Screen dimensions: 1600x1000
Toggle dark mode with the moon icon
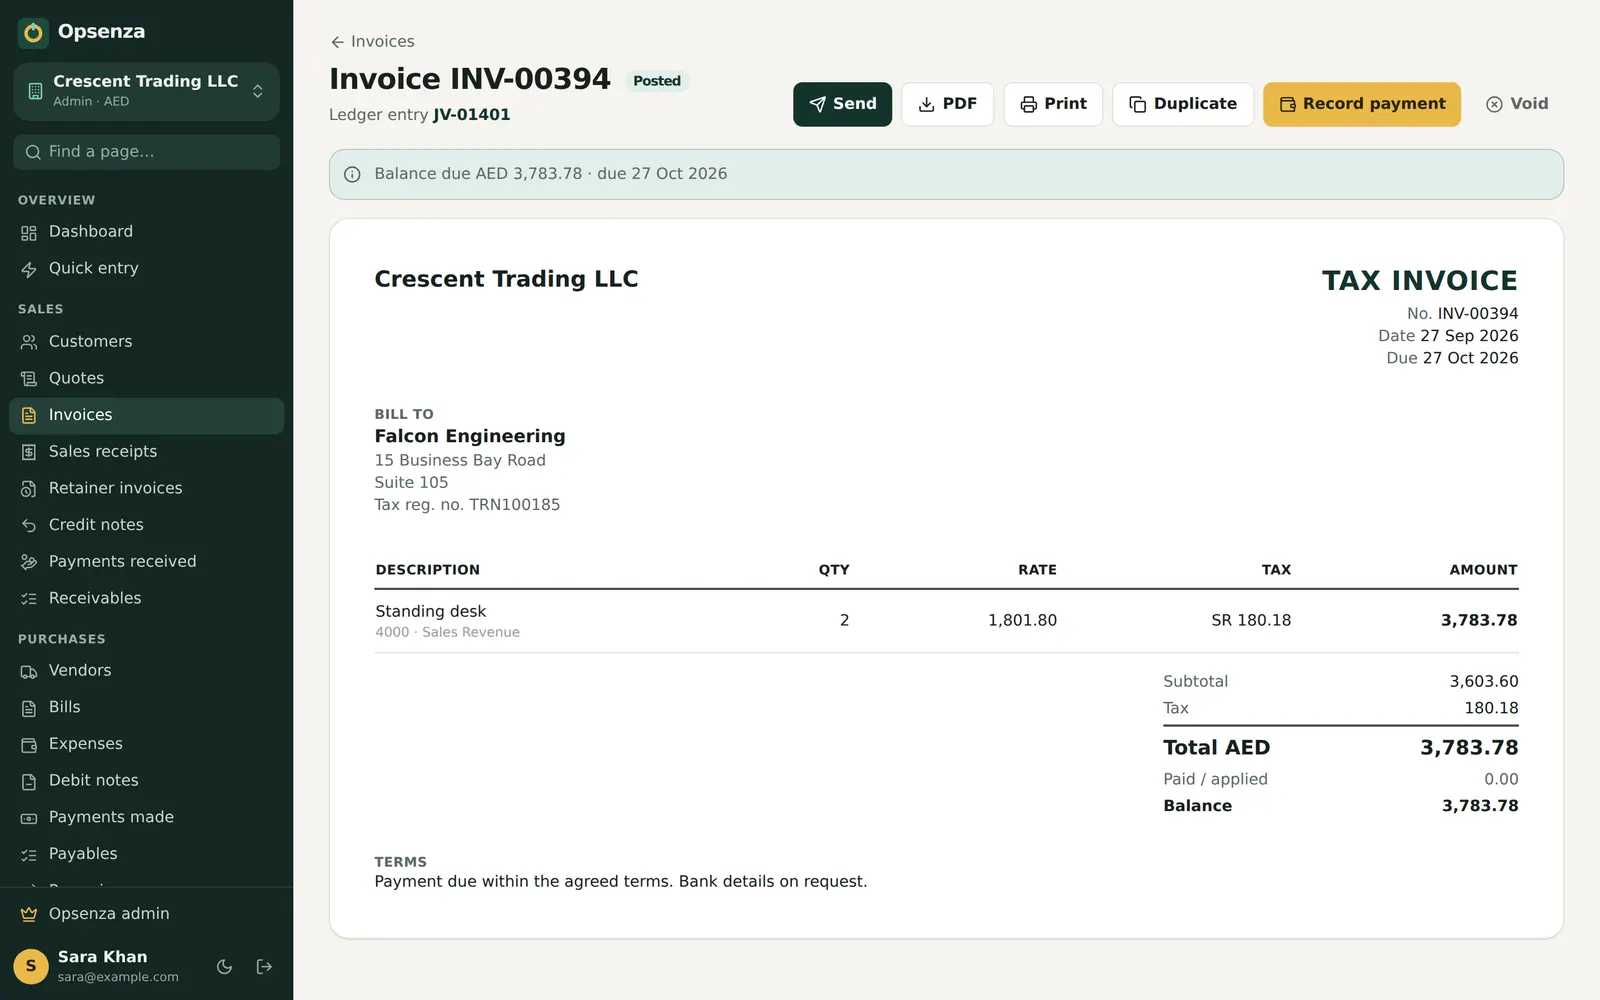225,967
